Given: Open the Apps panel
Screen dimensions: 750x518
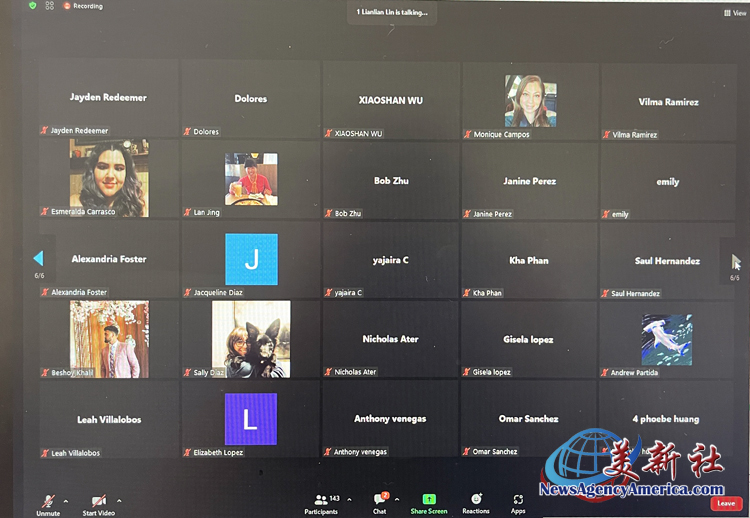Looking at the screenshot, I should tap(518, 504).
